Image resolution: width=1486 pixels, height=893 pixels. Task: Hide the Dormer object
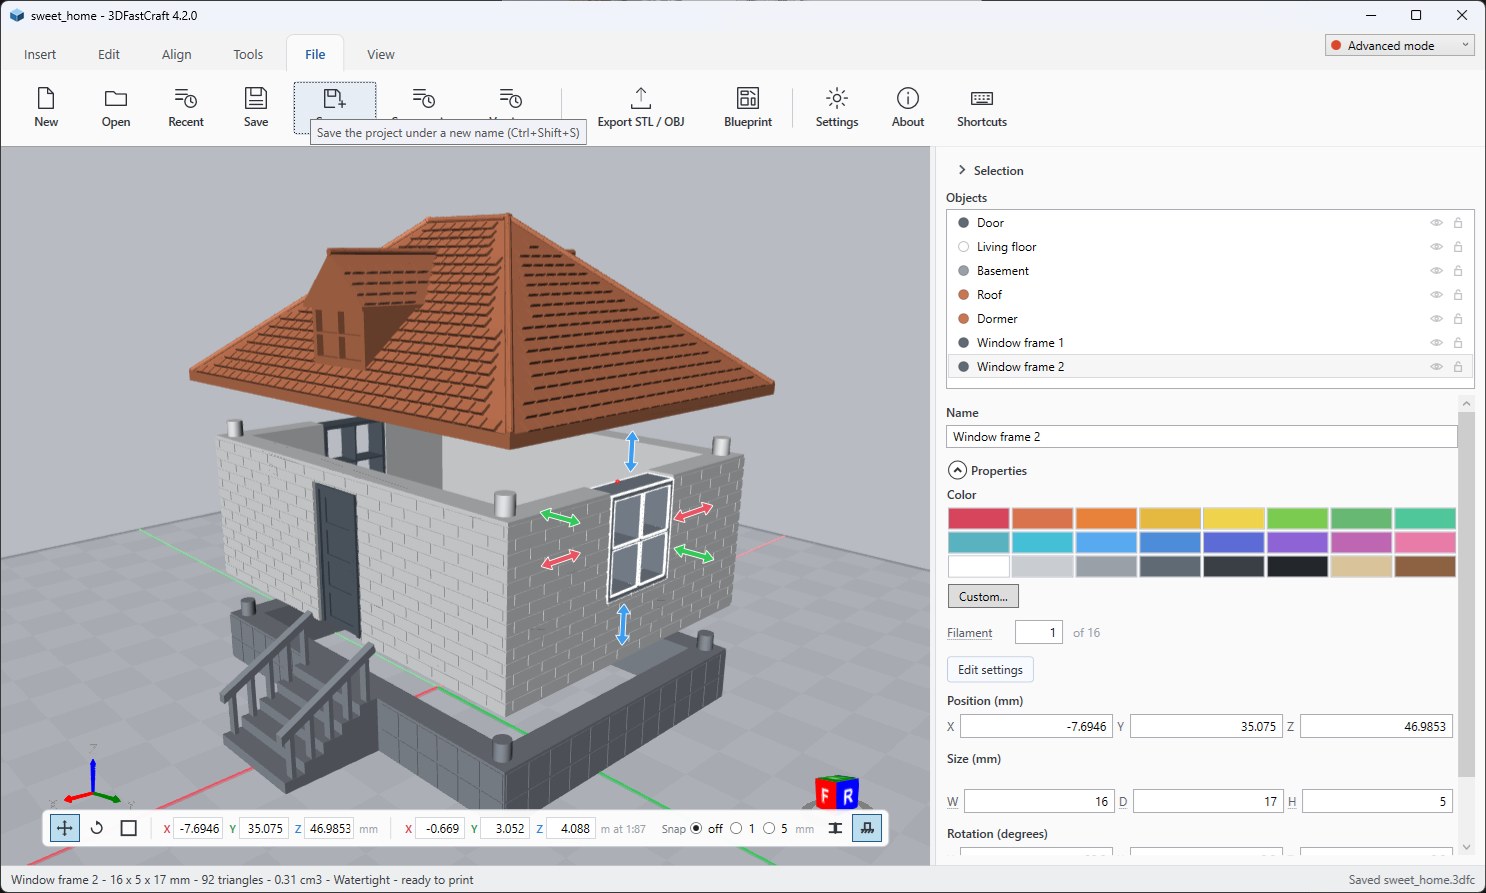pos(1436,319)
